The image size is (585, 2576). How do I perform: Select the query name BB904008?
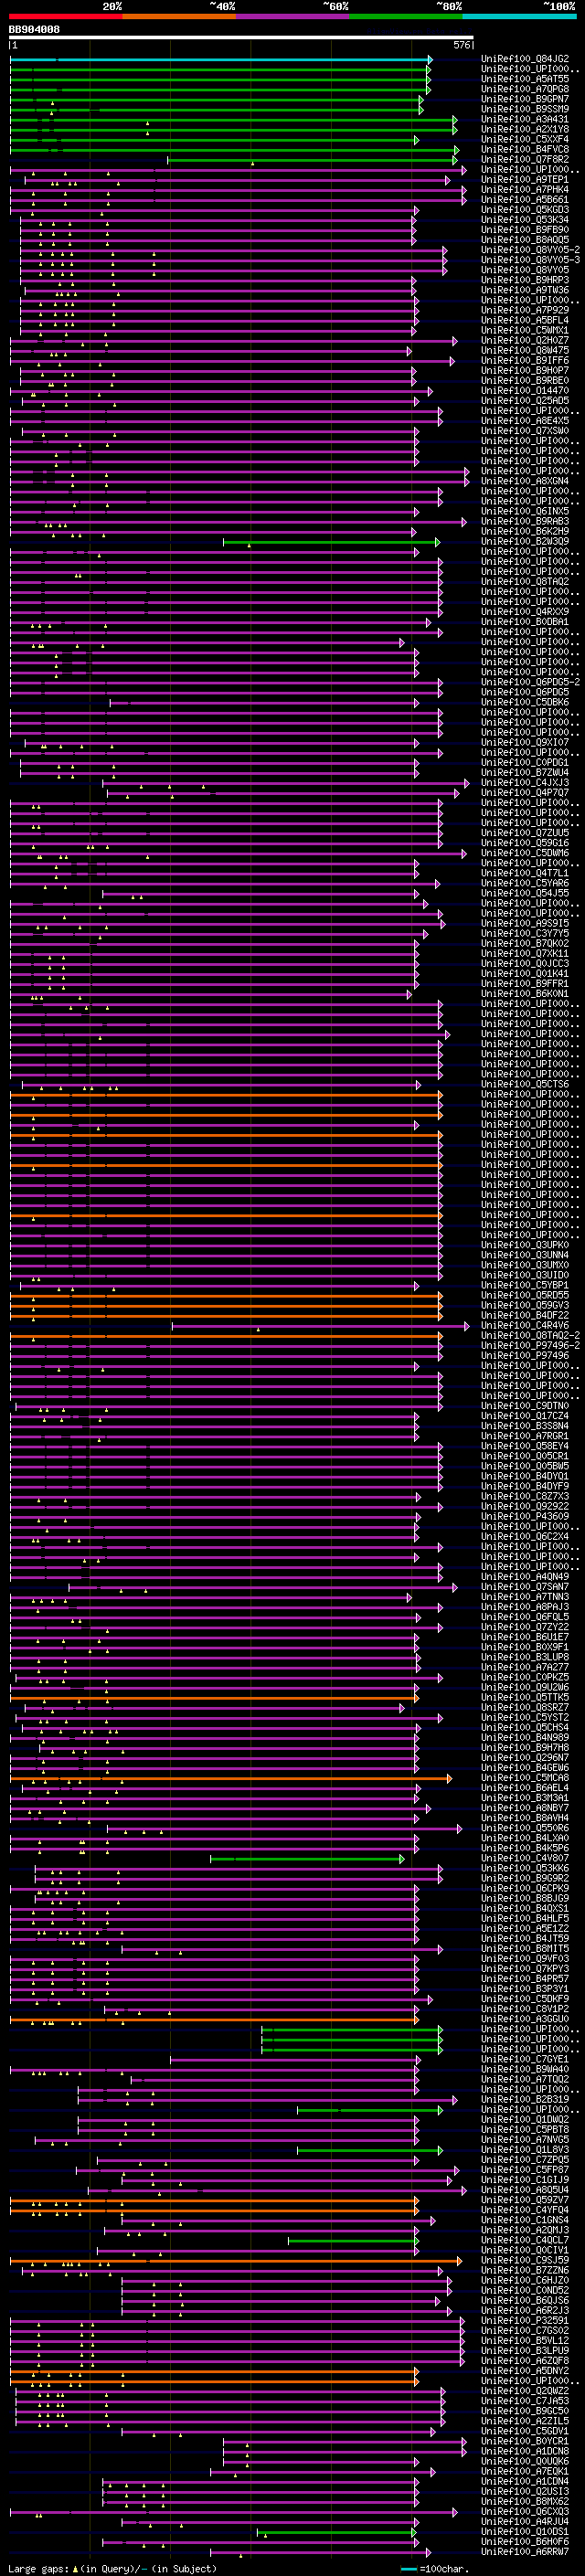point(34,30)
